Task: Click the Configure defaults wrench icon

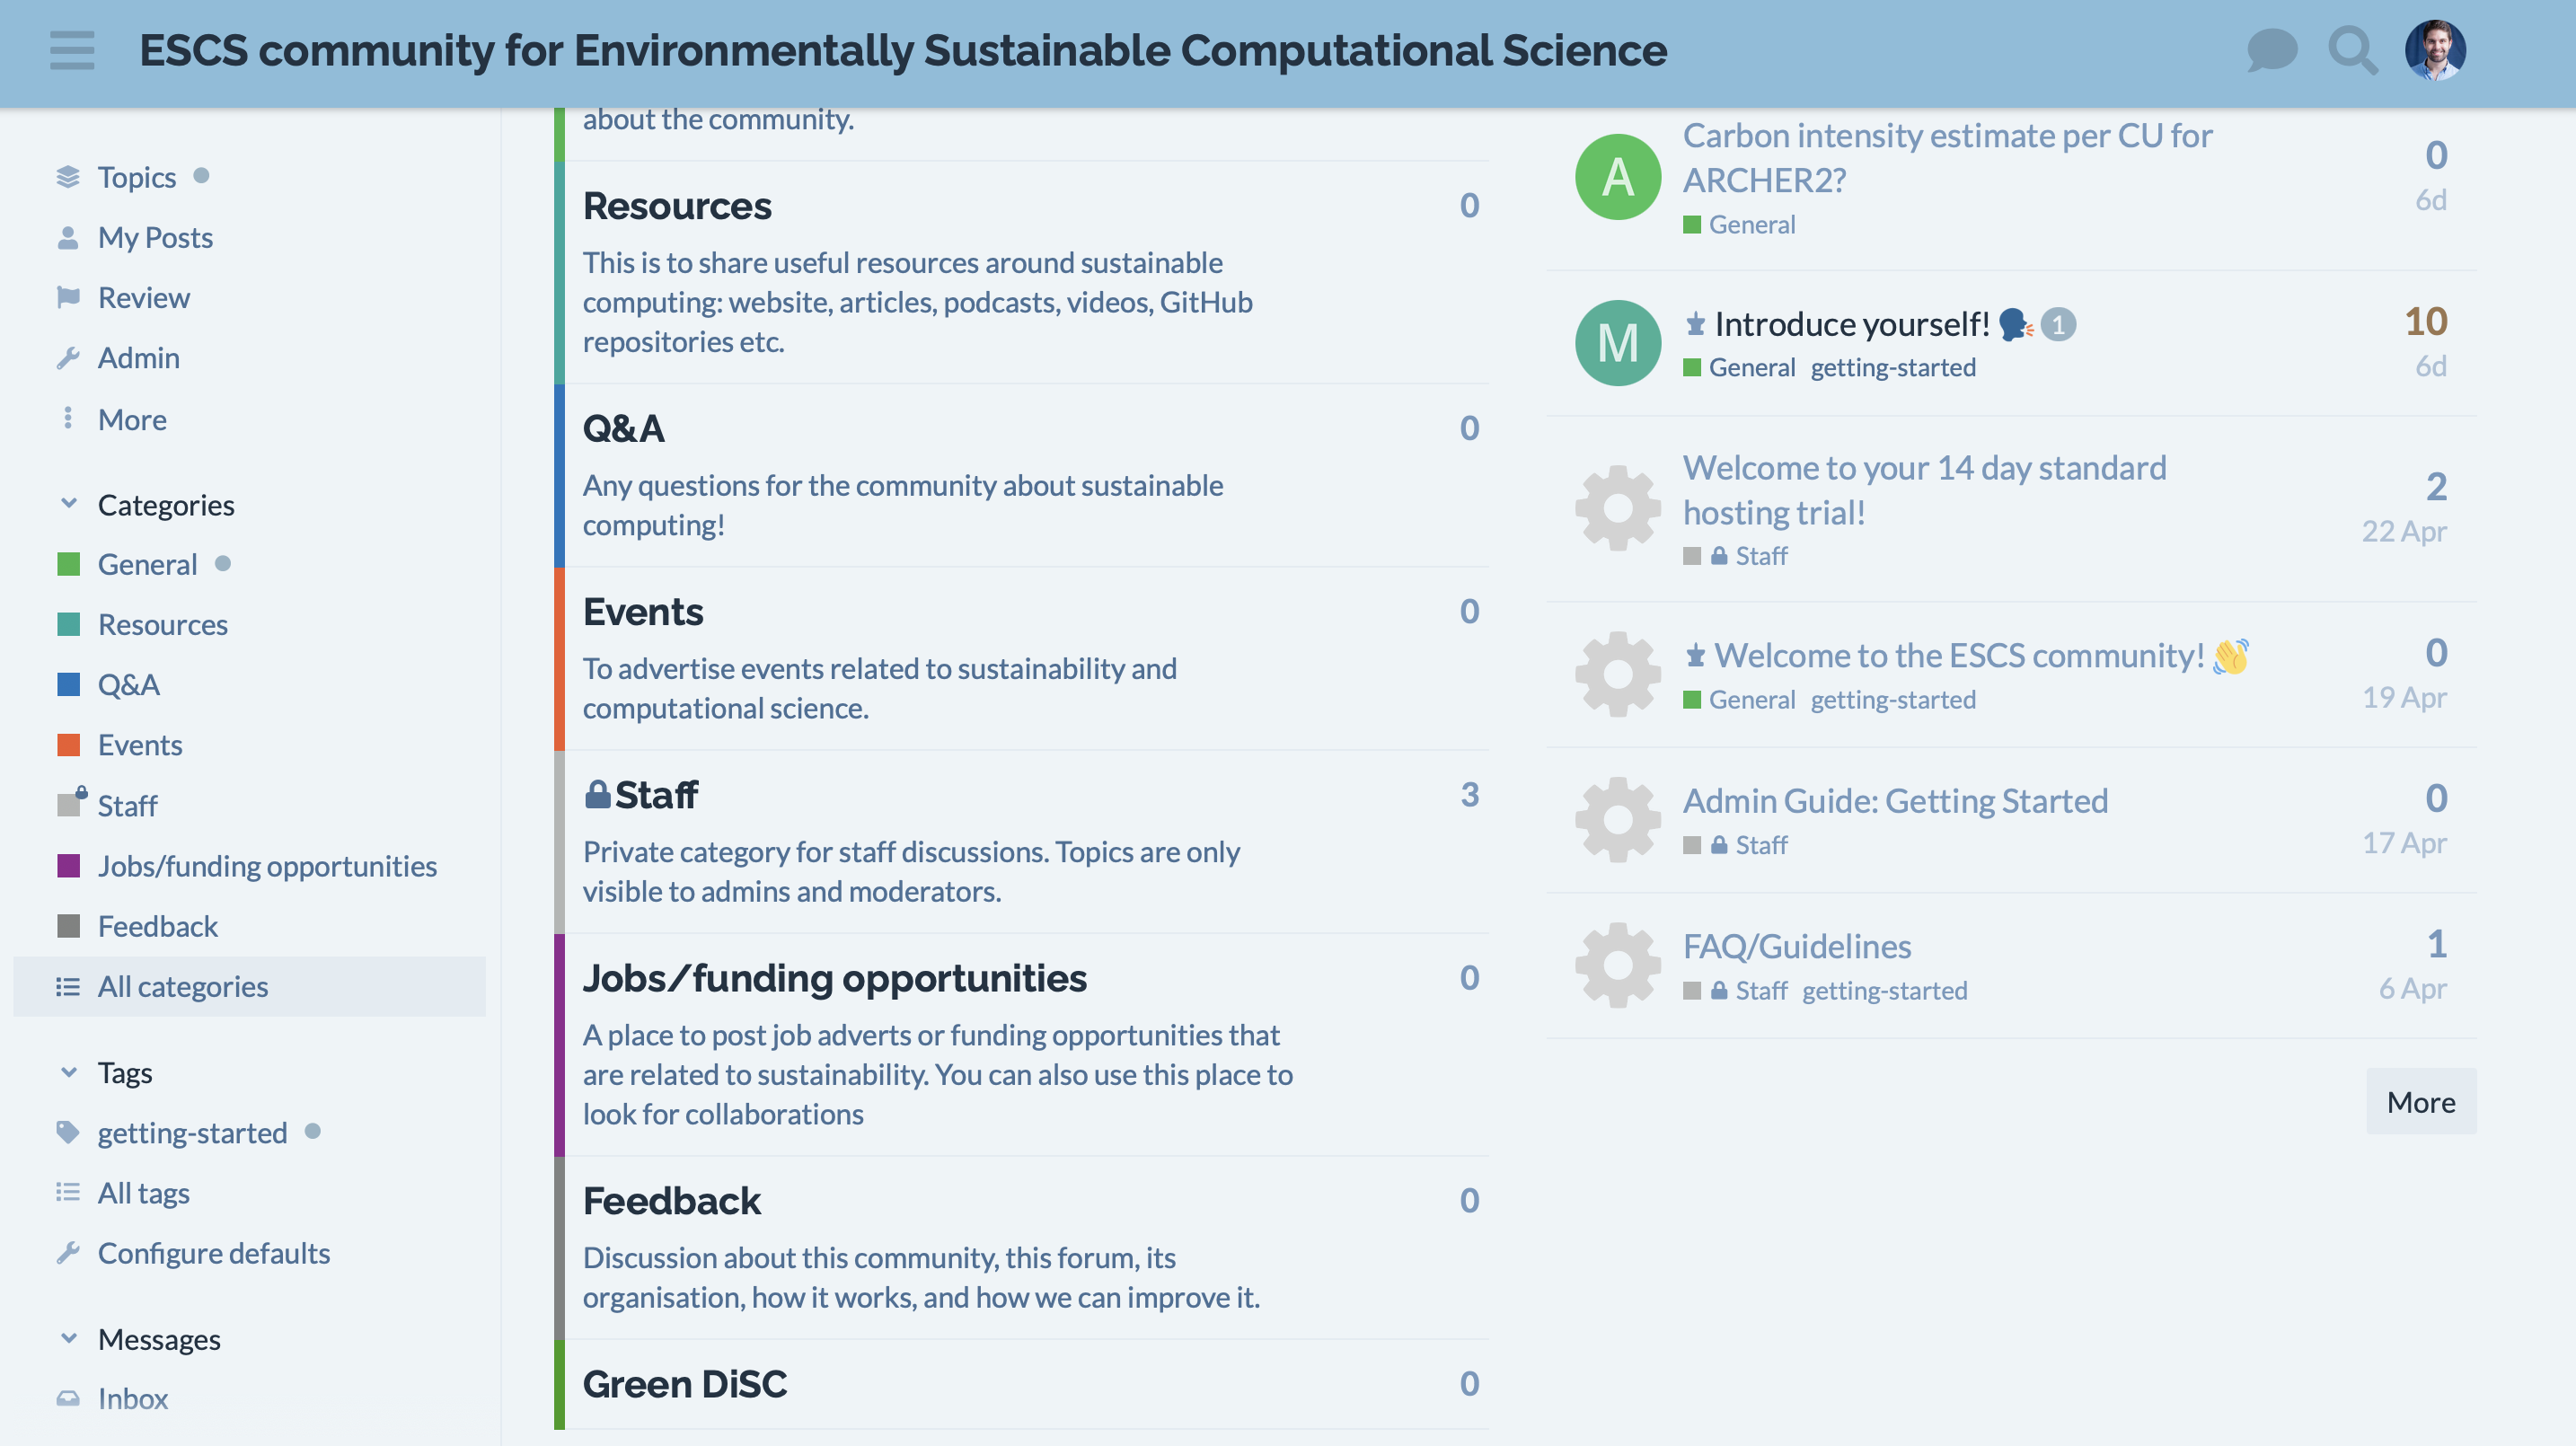Action: [69, 1252]
